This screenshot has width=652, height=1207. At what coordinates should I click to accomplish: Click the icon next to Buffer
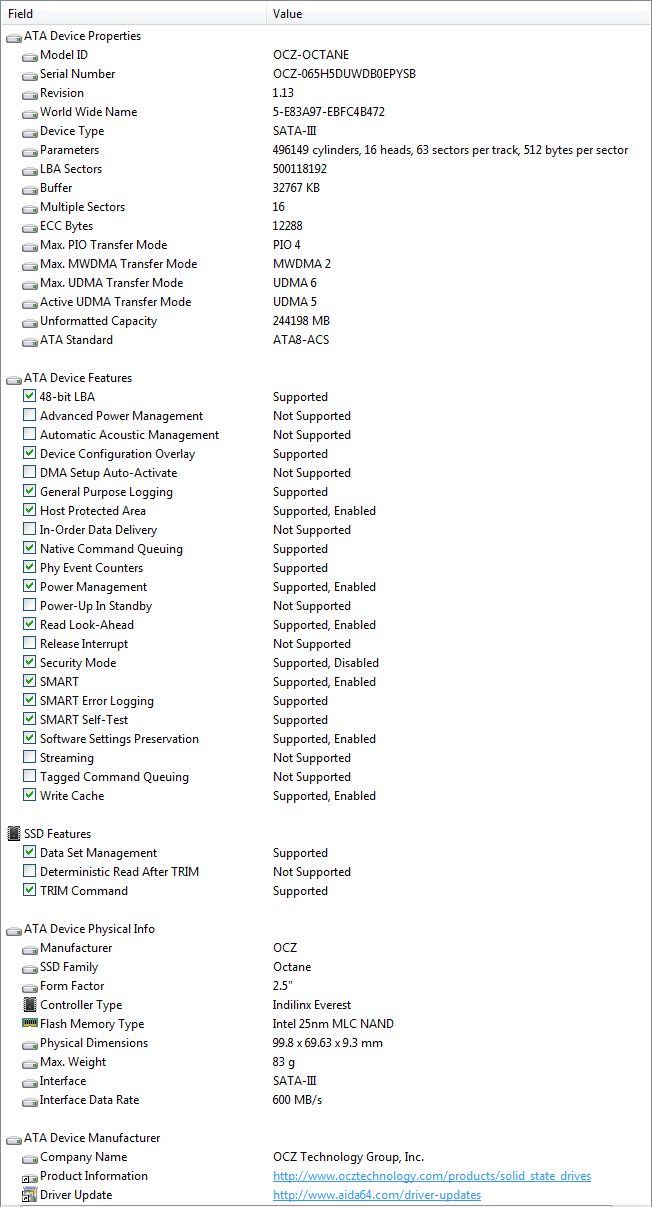[29, 189]
